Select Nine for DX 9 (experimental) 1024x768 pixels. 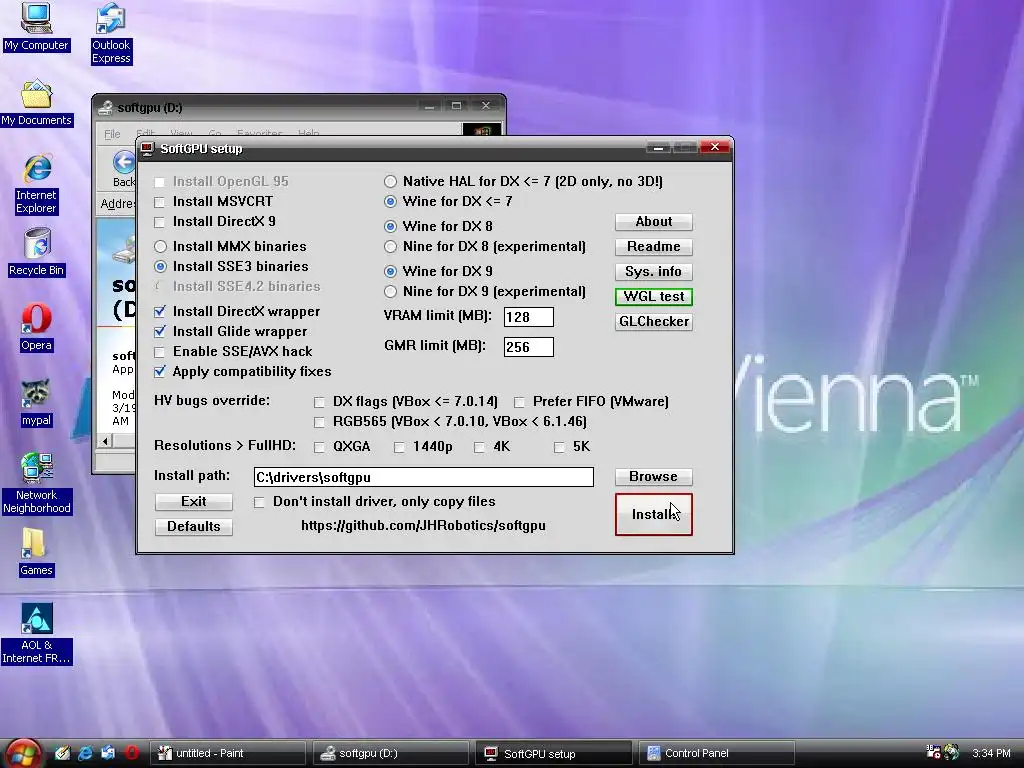click(391, 291)
